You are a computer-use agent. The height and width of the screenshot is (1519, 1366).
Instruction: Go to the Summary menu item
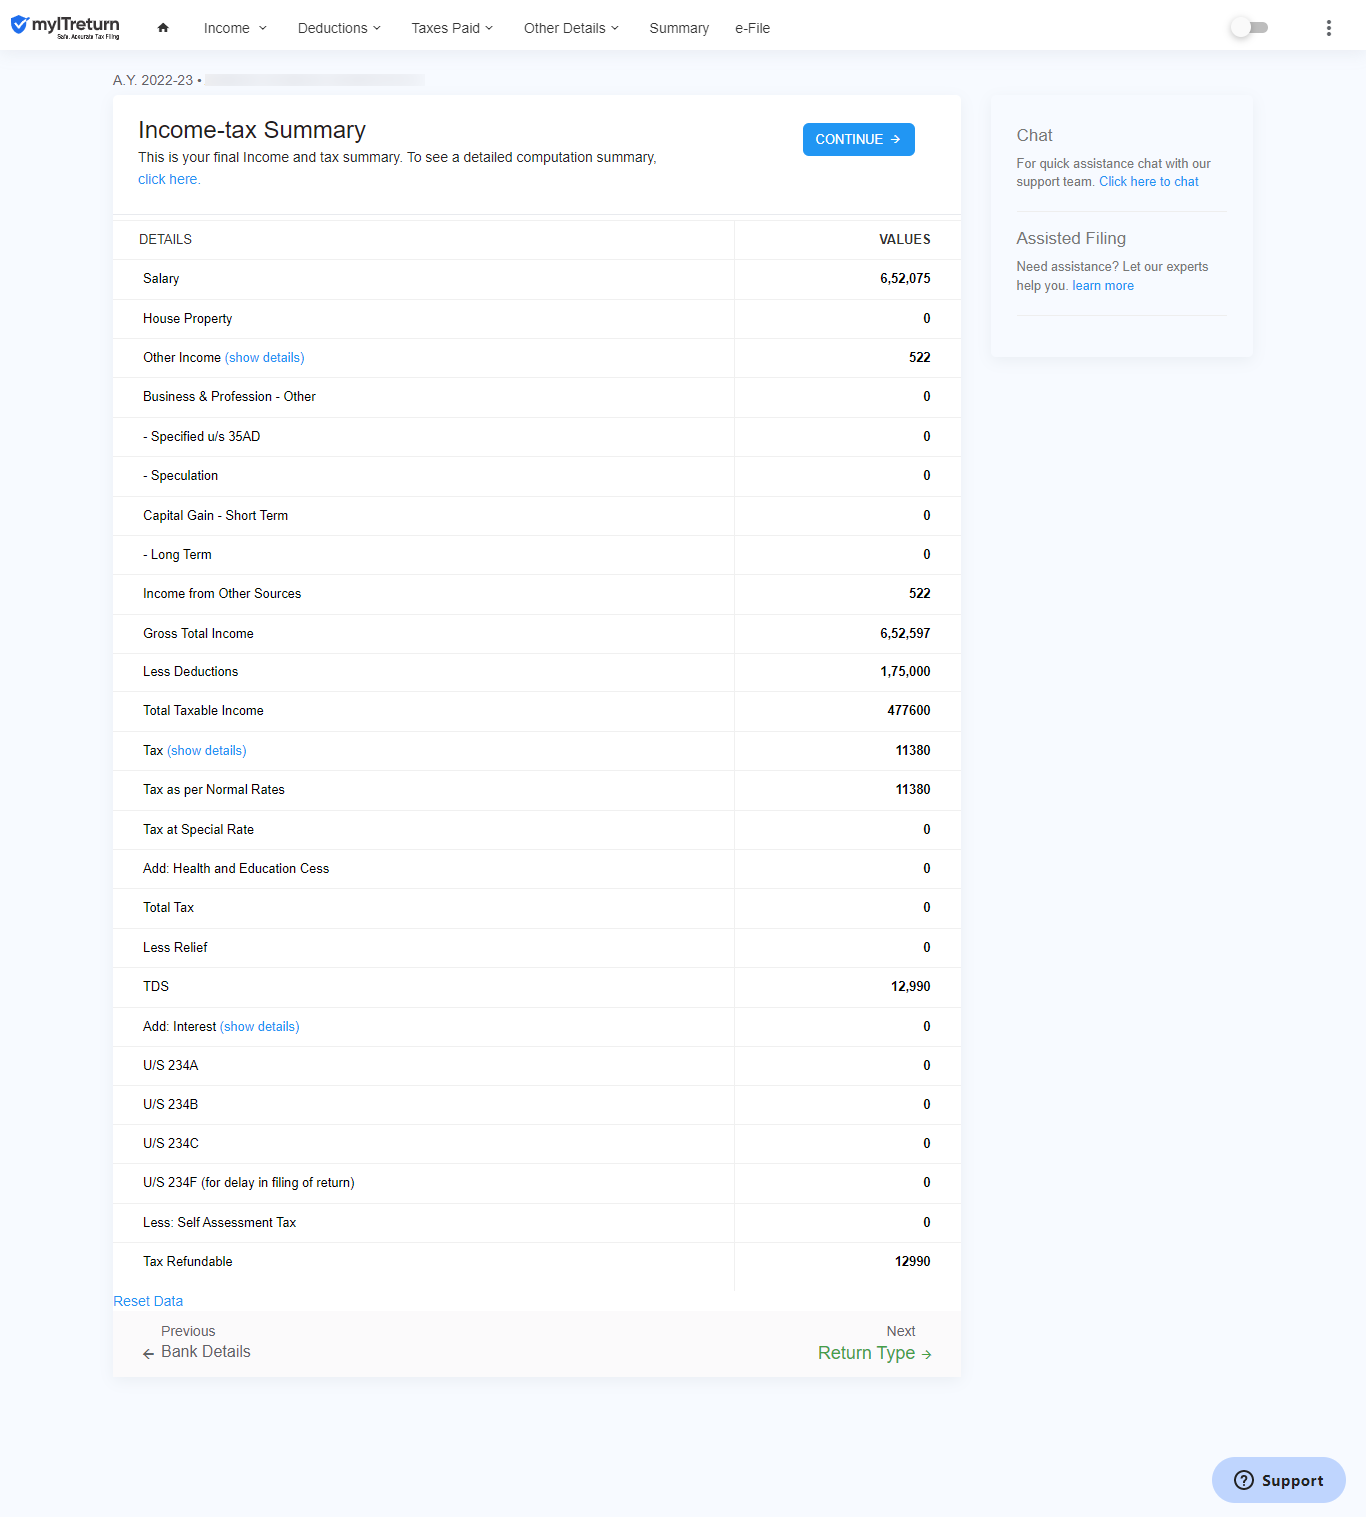click(679, 28)
